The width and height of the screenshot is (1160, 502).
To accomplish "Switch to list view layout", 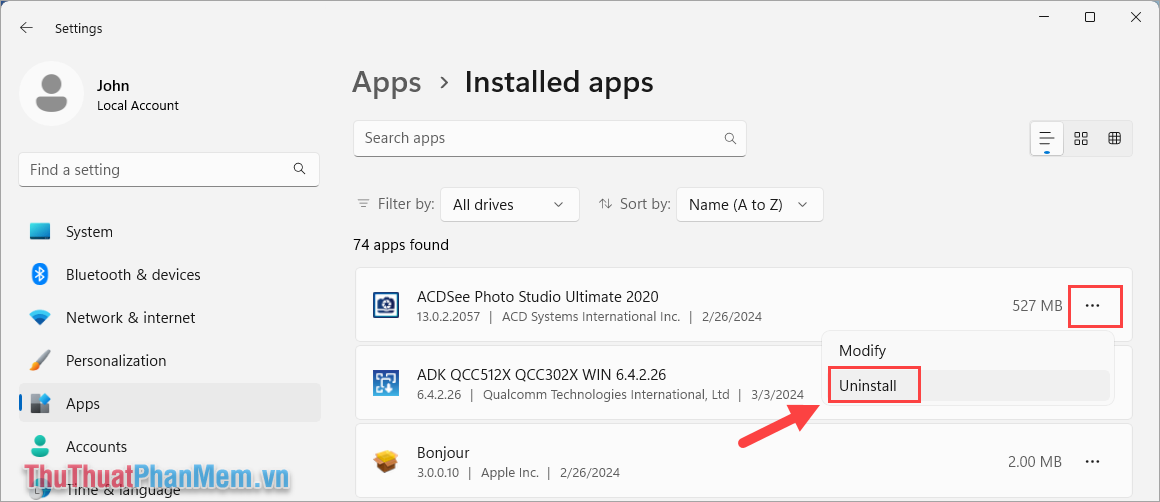I will point(1046,138).
